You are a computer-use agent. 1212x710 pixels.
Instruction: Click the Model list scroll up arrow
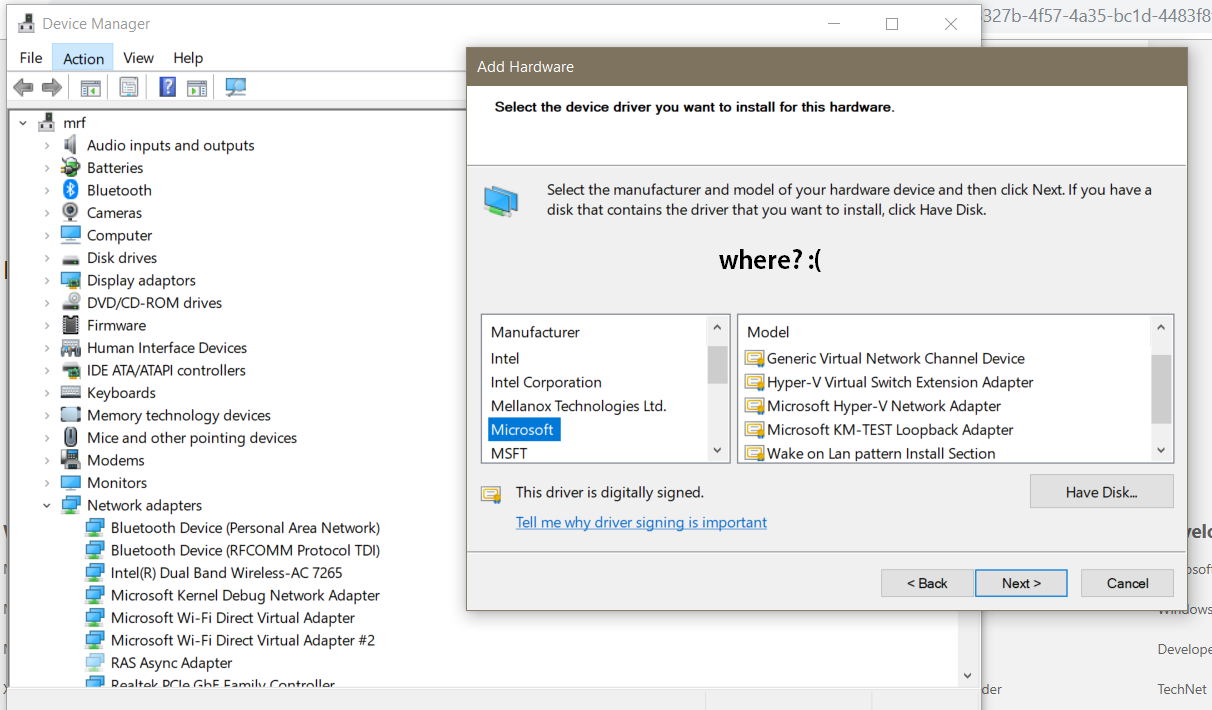point(1160,328)
